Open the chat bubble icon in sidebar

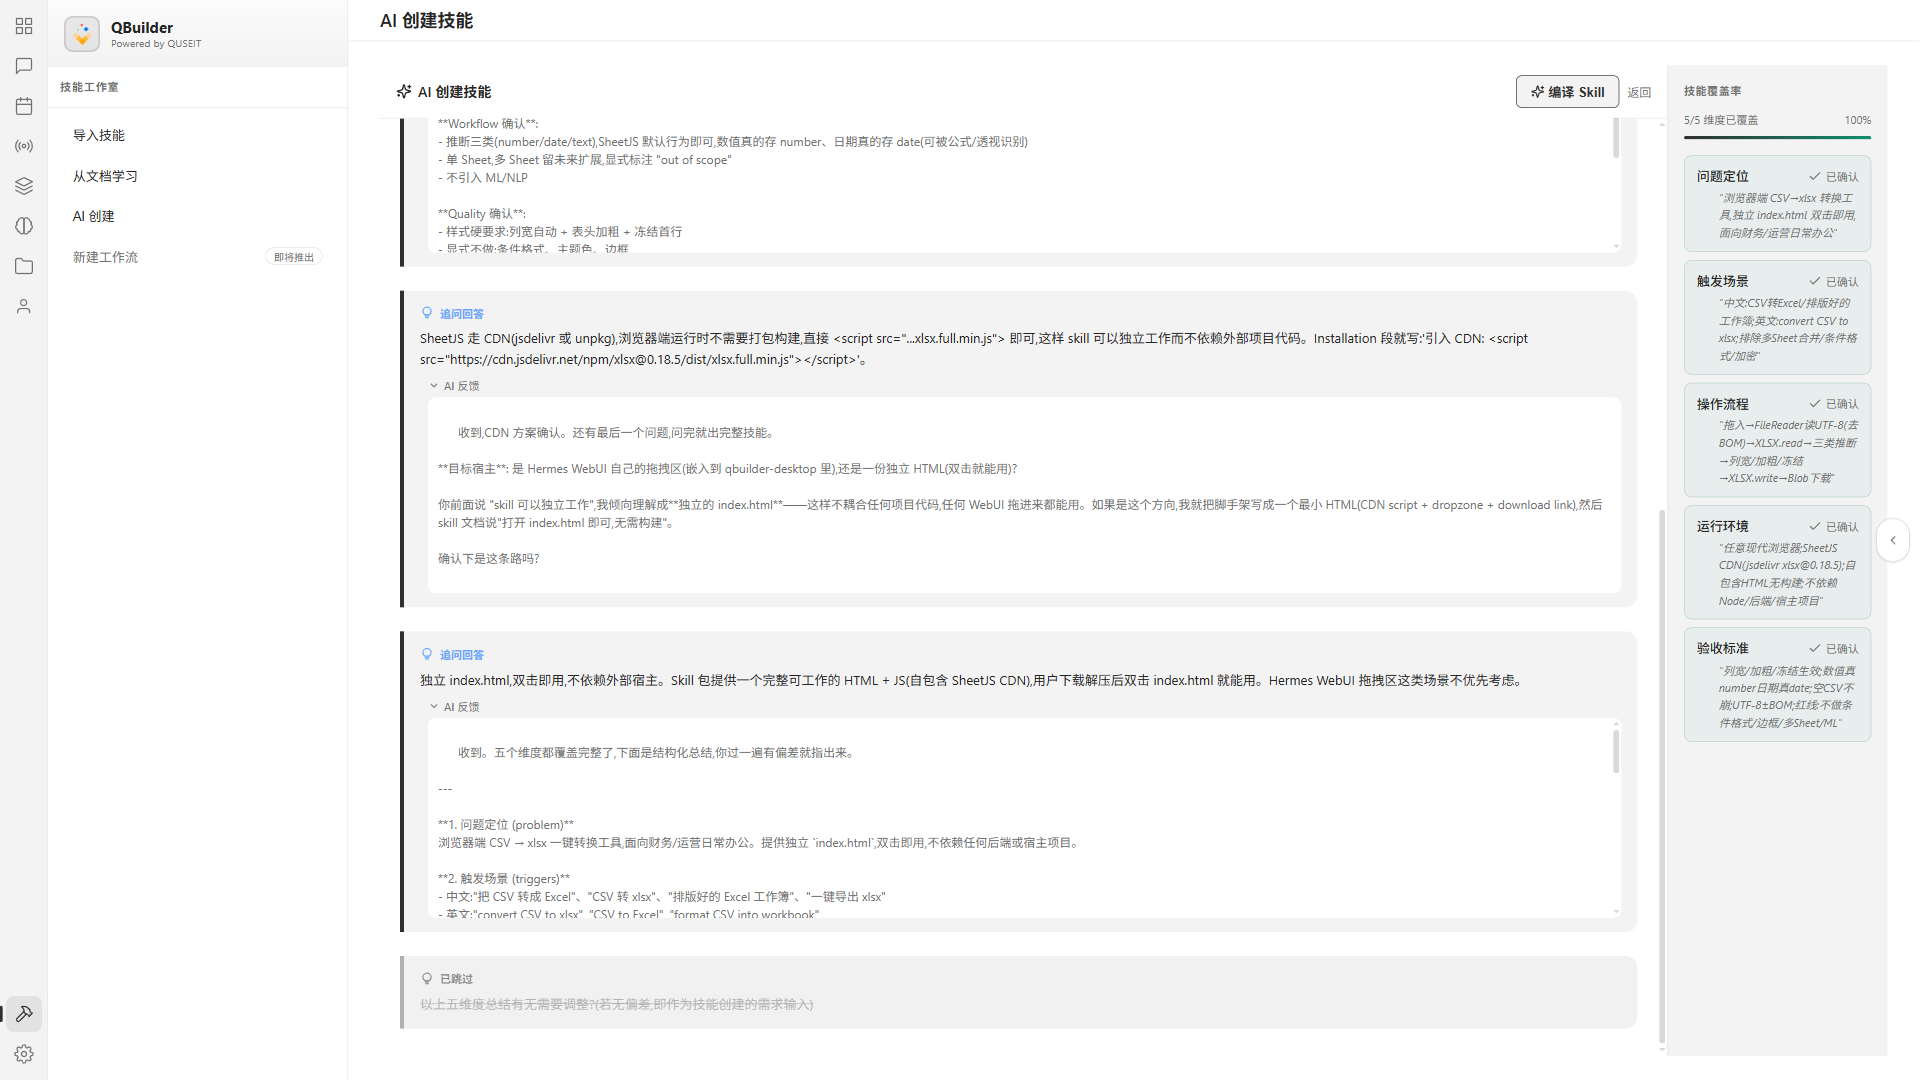[x=24, y=66]
